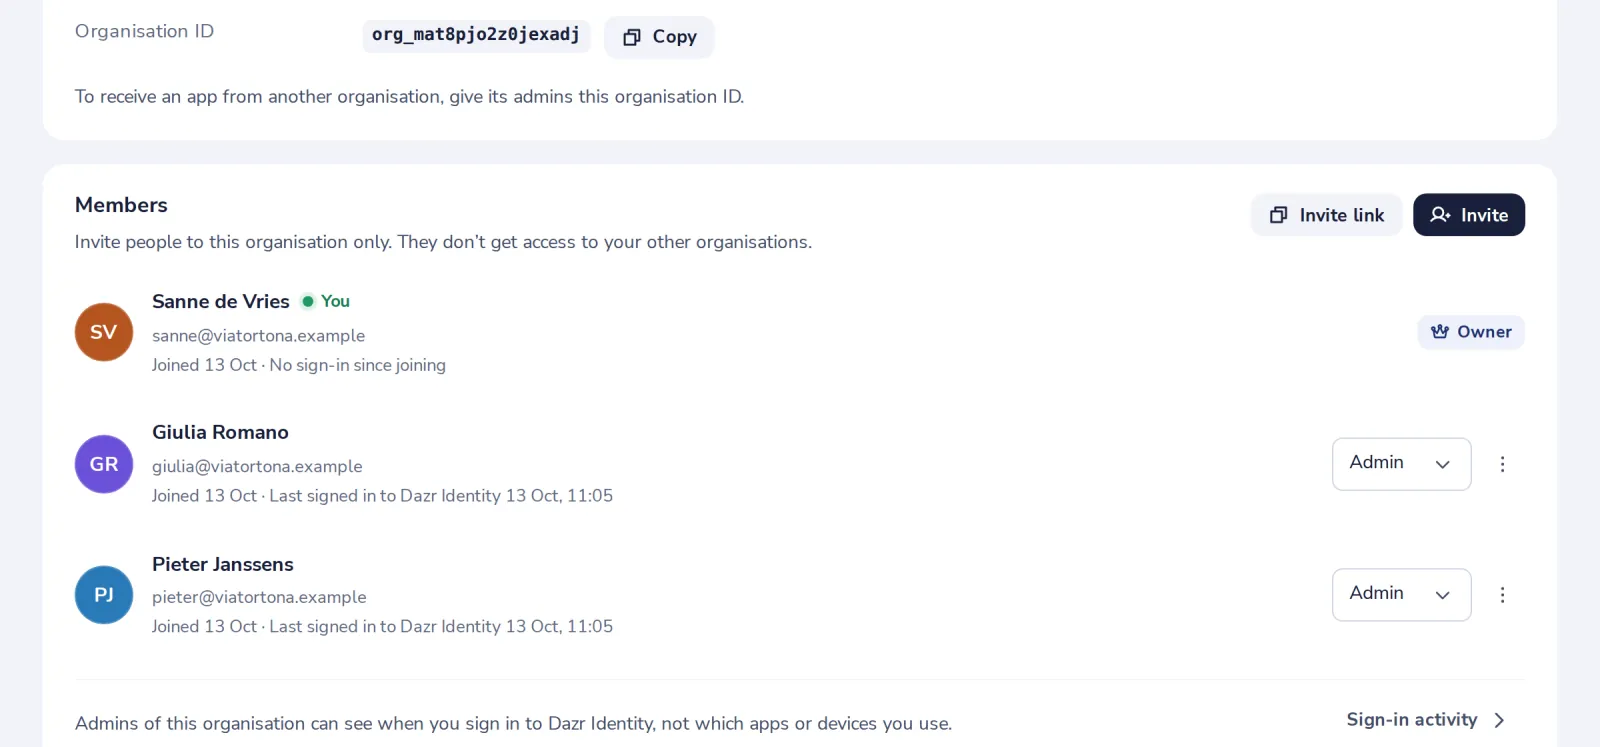Open Sign-in activity
The width and height of the screenshot is (1600, 747).
pyautogui.click(x=1425, y=720)
